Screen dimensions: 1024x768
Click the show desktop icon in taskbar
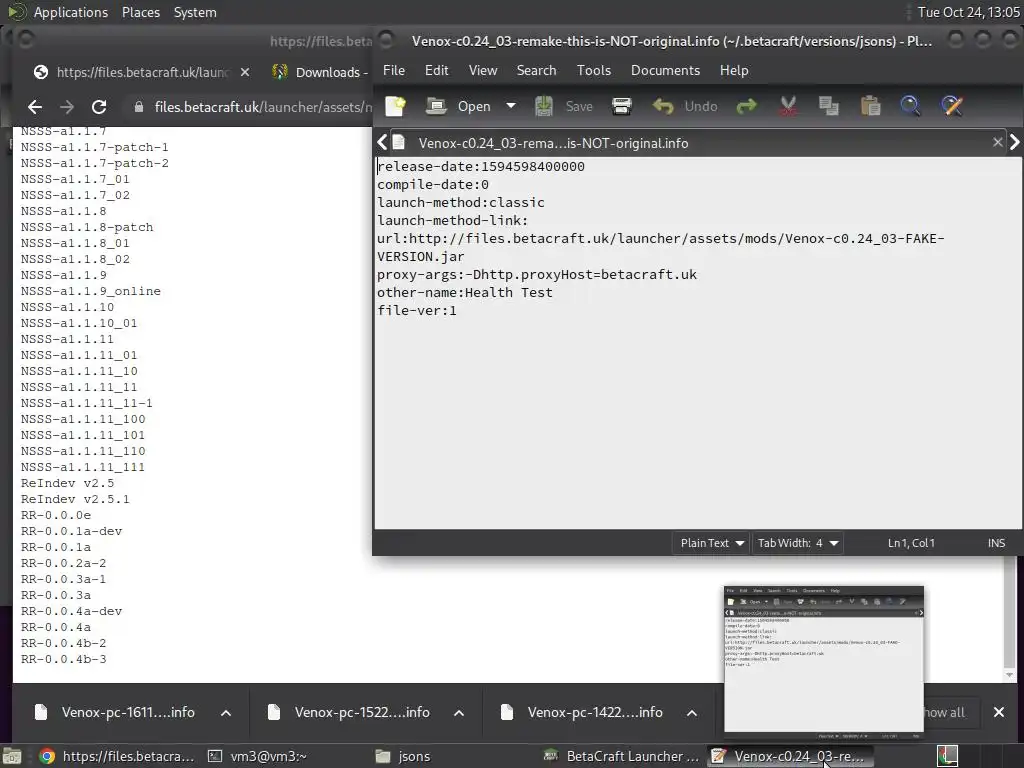pyautogui.click(x=12, y=756)
